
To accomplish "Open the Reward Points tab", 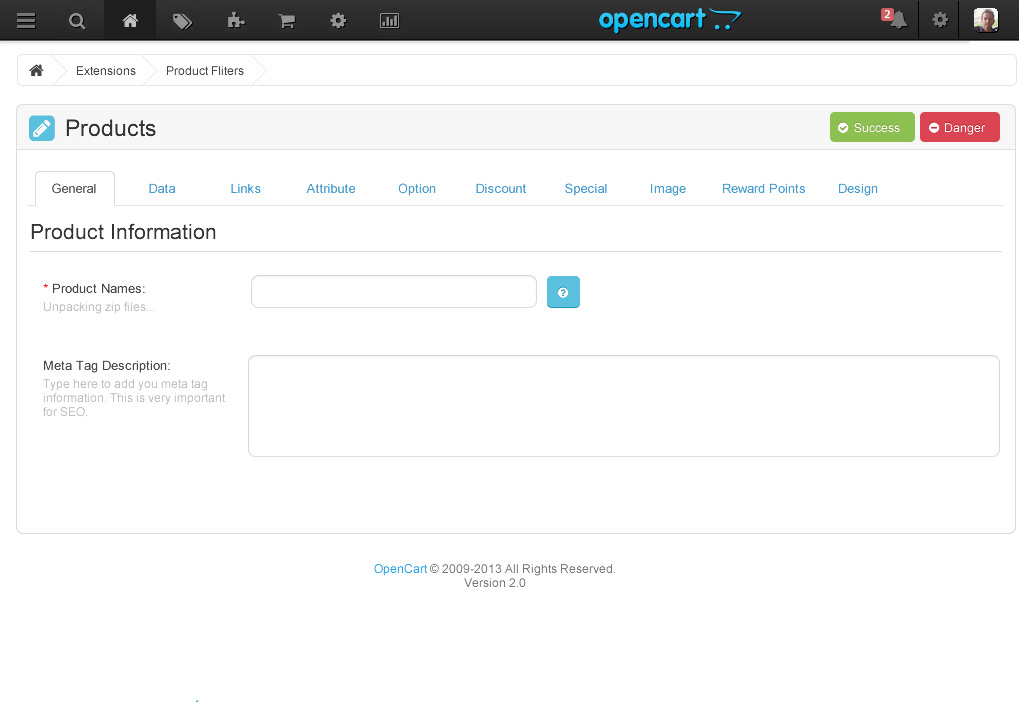I will pos(764,188).
